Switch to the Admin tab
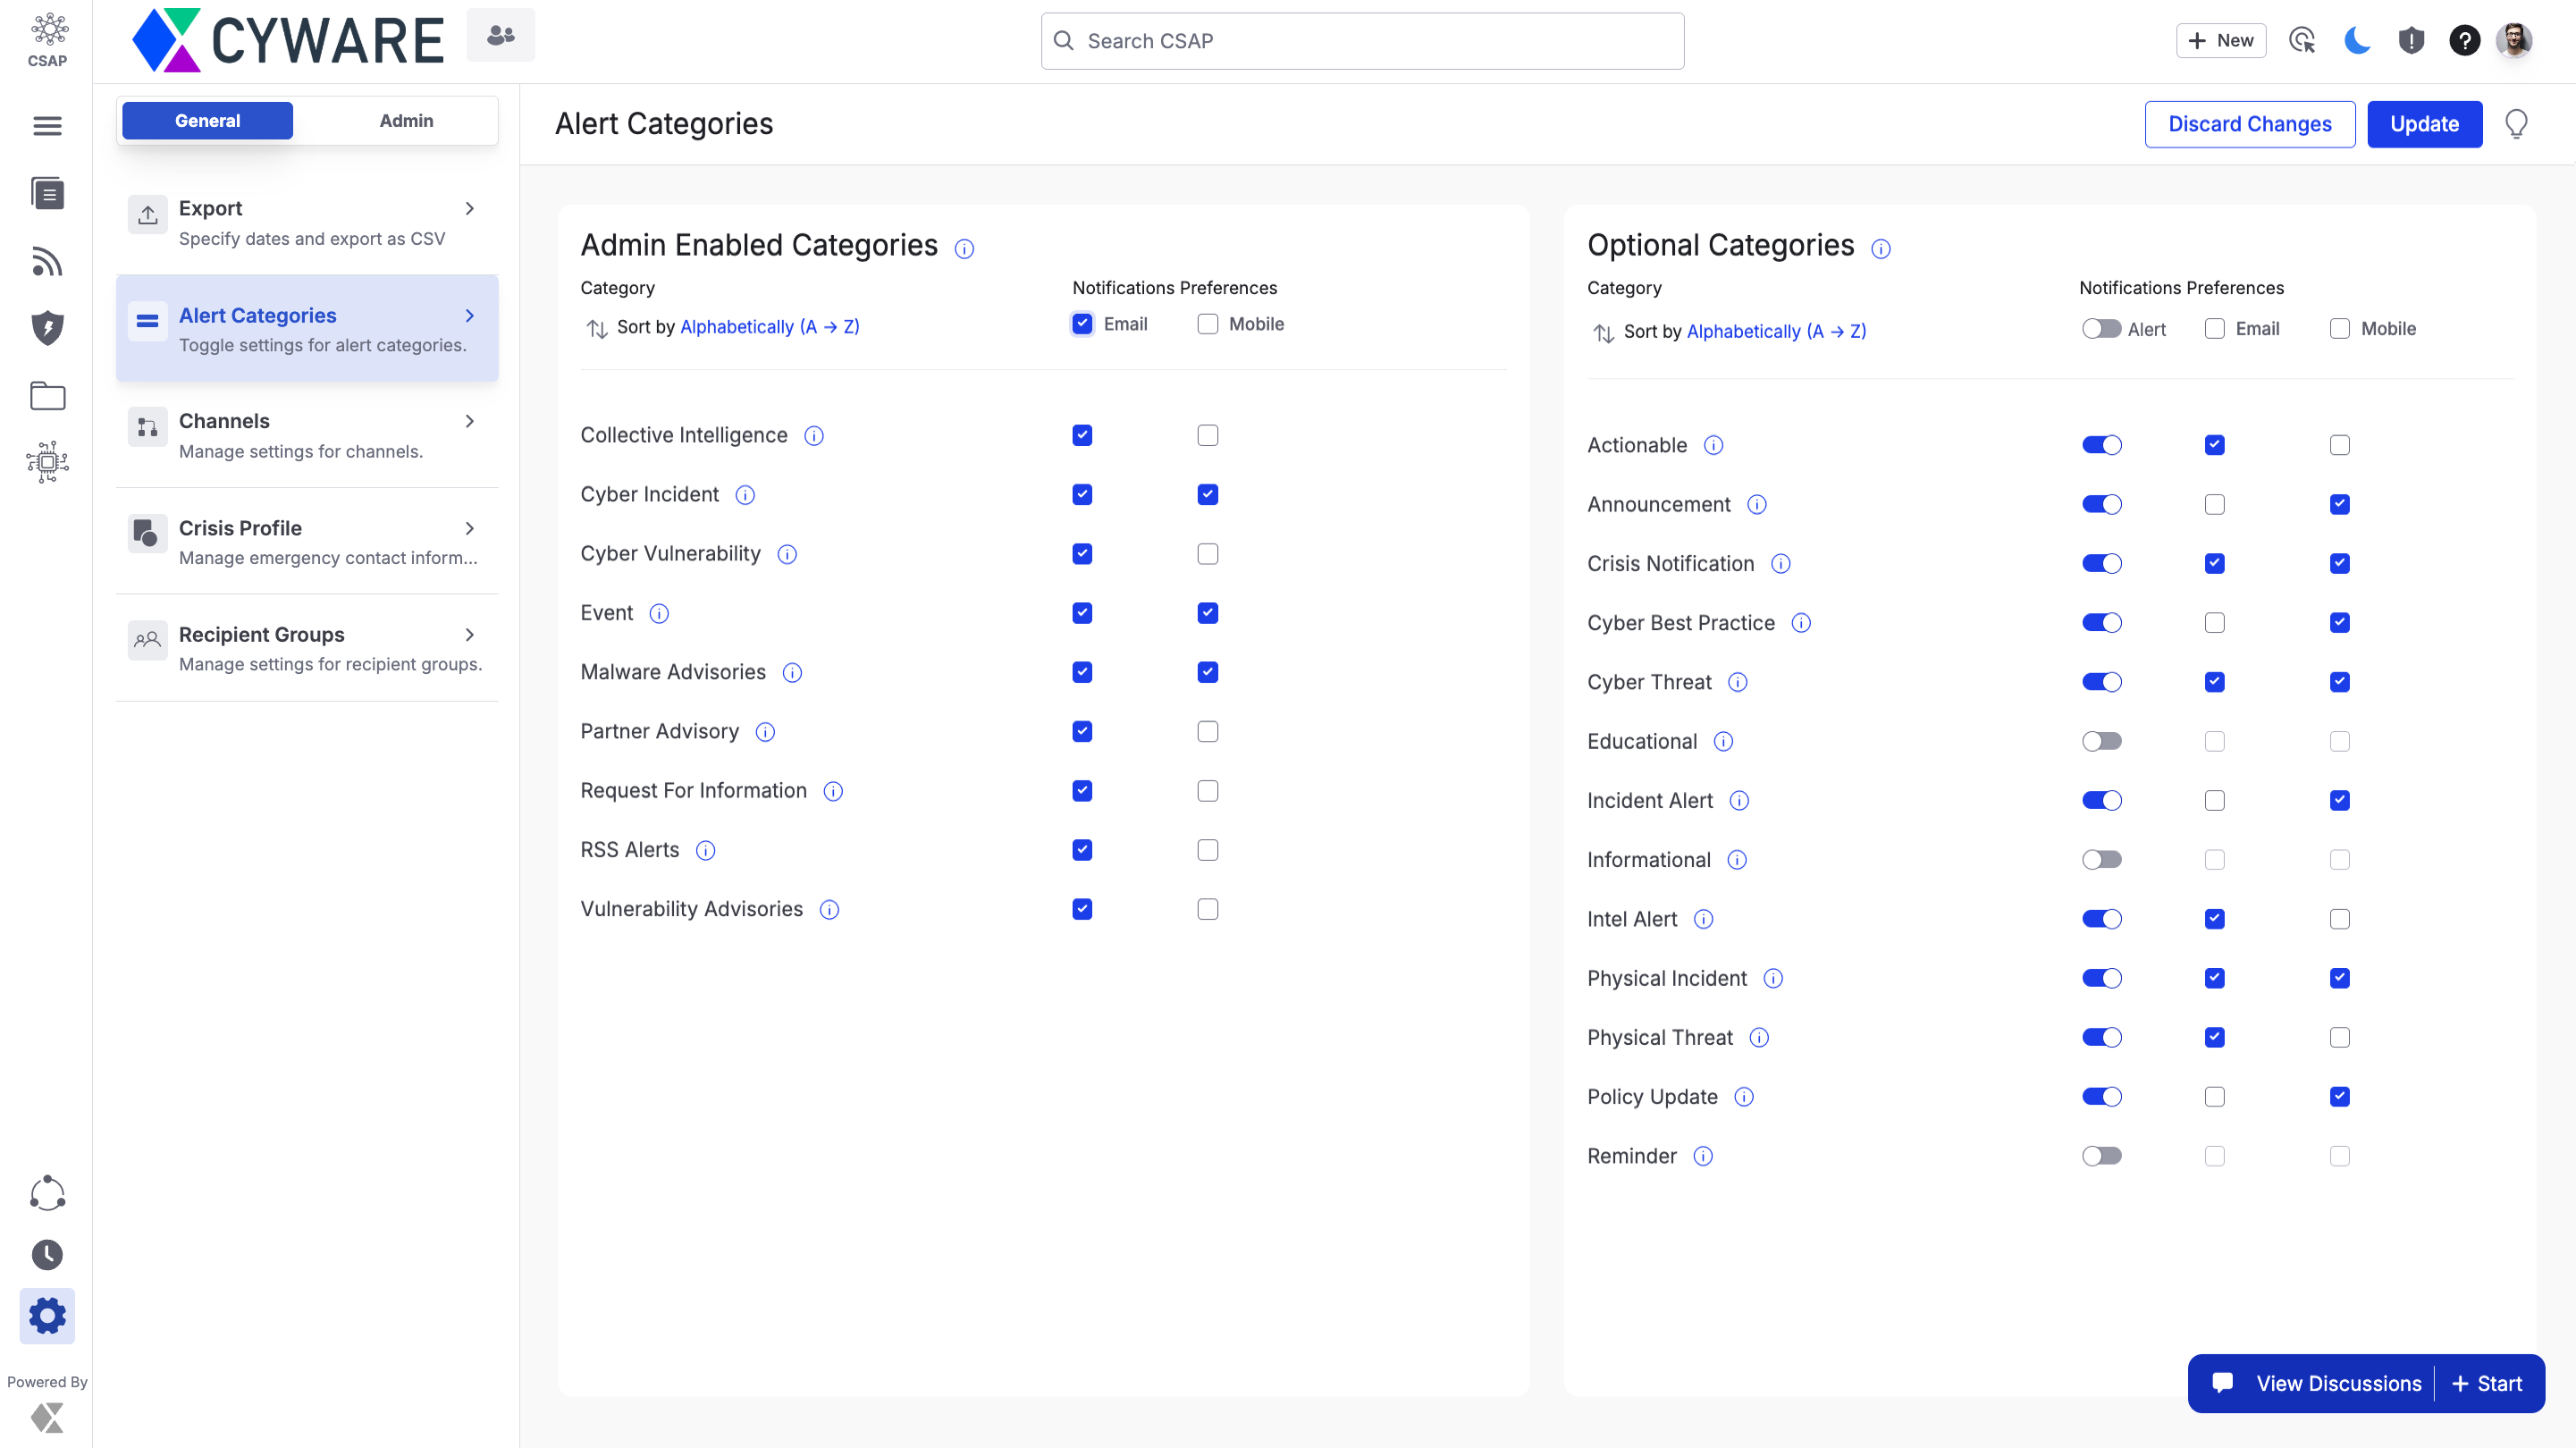This screenshot has width=2576, height=1448. (406, 121)
